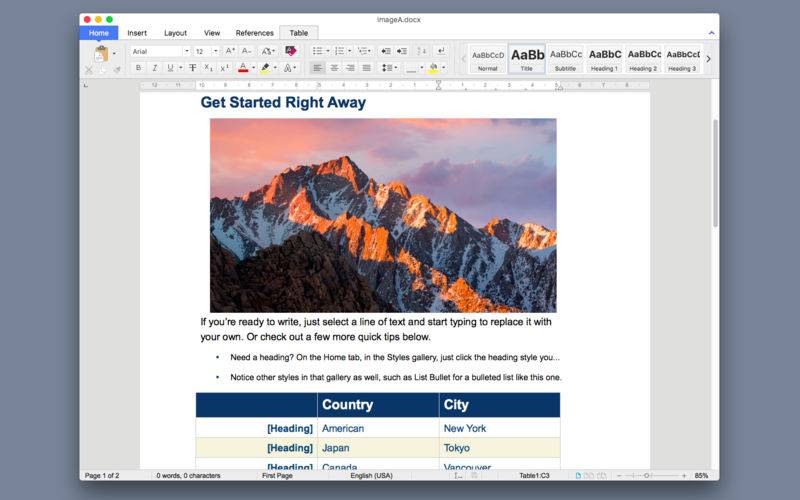The height and width of the screenshot is (500, 800).
Task: Click the zoom in plus icon
Action: [x=684, y=476]
